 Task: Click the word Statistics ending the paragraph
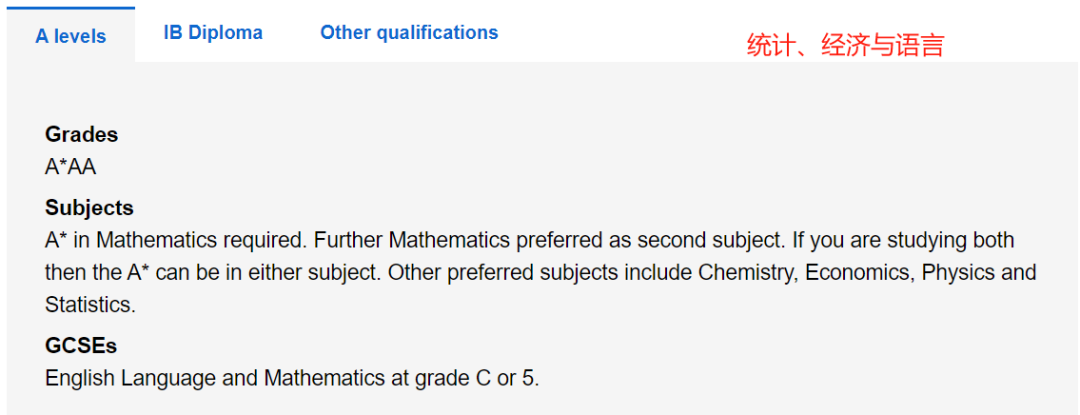90,305
